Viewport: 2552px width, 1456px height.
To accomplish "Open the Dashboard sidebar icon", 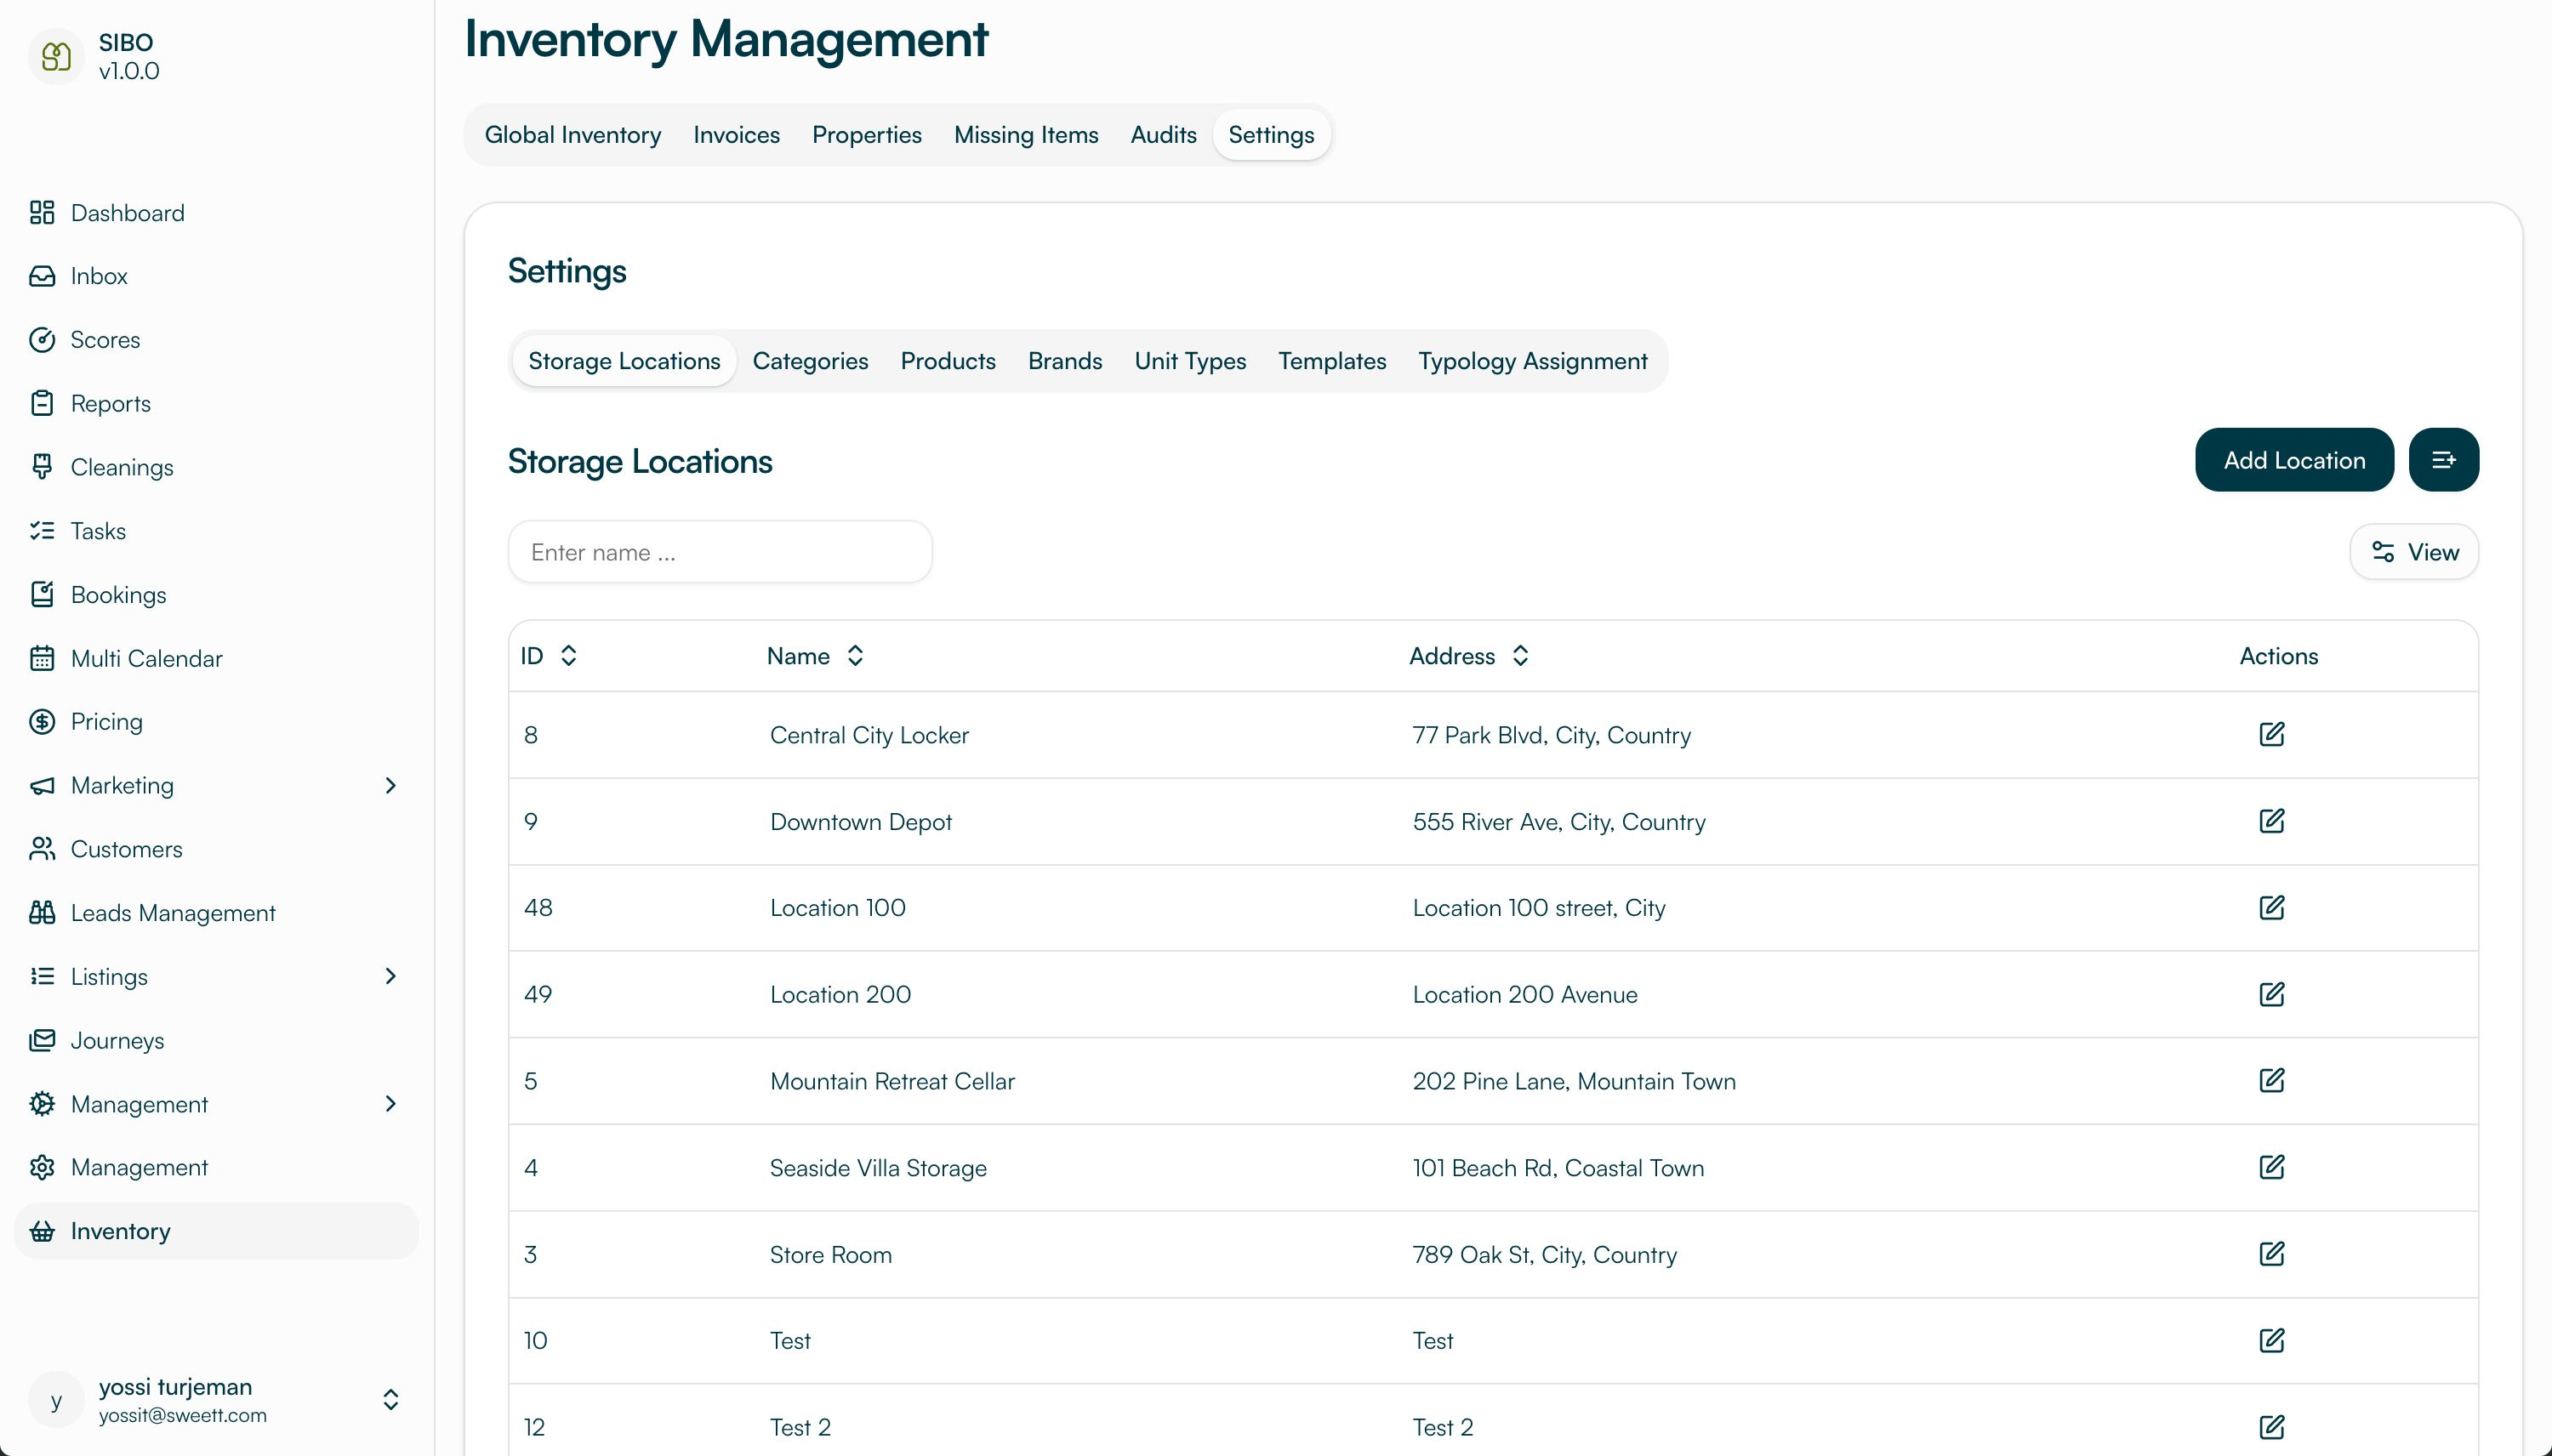I will [x=43, y=213].
